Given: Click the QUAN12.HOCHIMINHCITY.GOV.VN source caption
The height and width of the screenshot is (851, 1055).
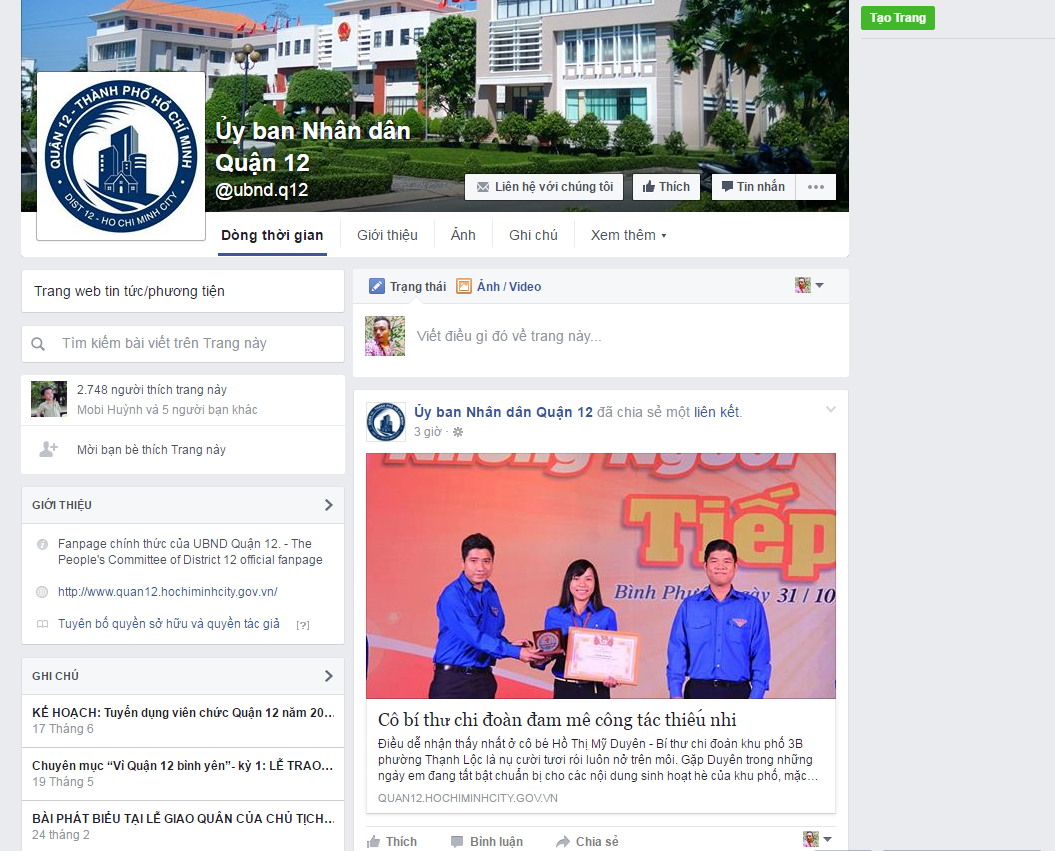Looking at the screenshot, I should click(x=468, y=799).
